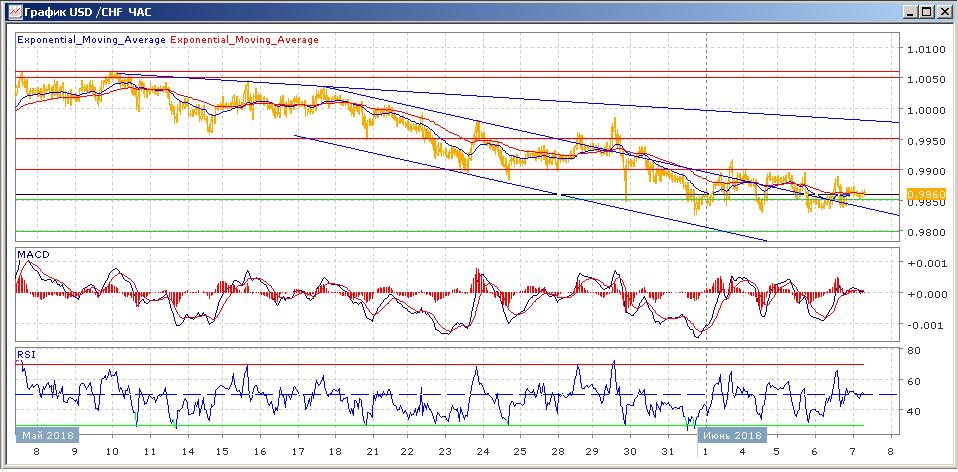Click the RSI indicator panel label
958x472 pixels.
25,353
